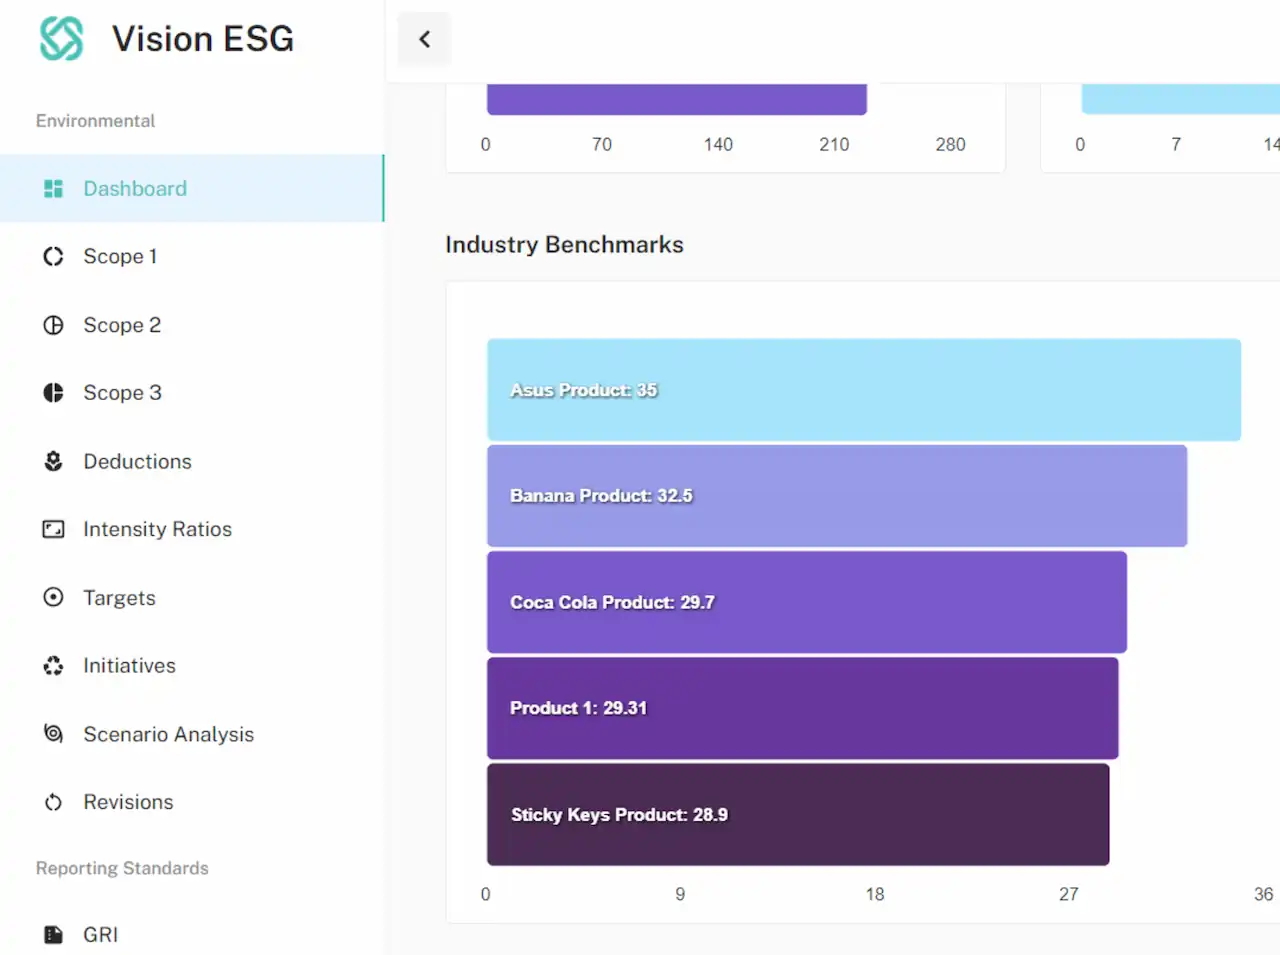Click the Scenario Analysis spiral icon
Image resolution: width=1280 pixels, height=955 pixels.
point(53,734)
